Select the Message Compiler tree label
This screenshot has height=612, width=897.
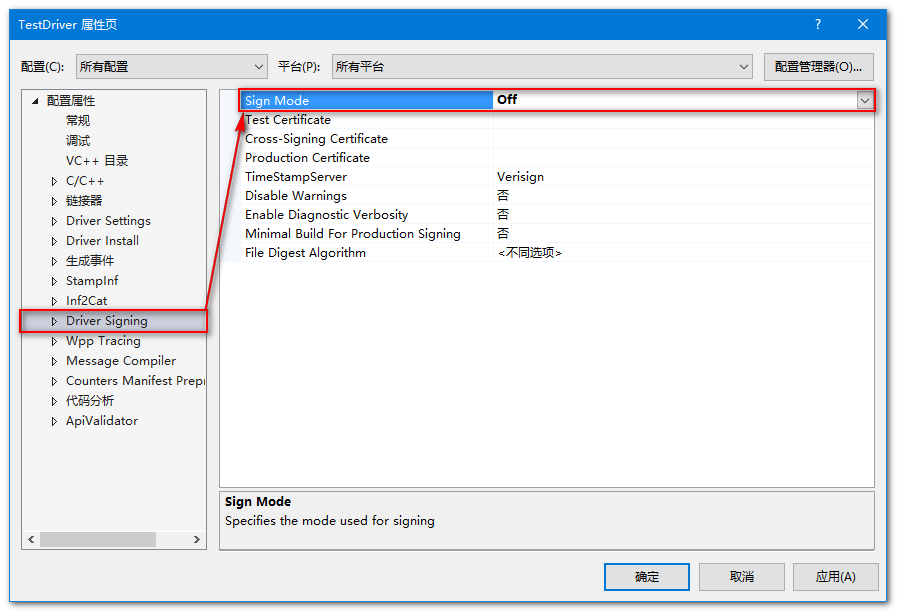pos(121,361)
